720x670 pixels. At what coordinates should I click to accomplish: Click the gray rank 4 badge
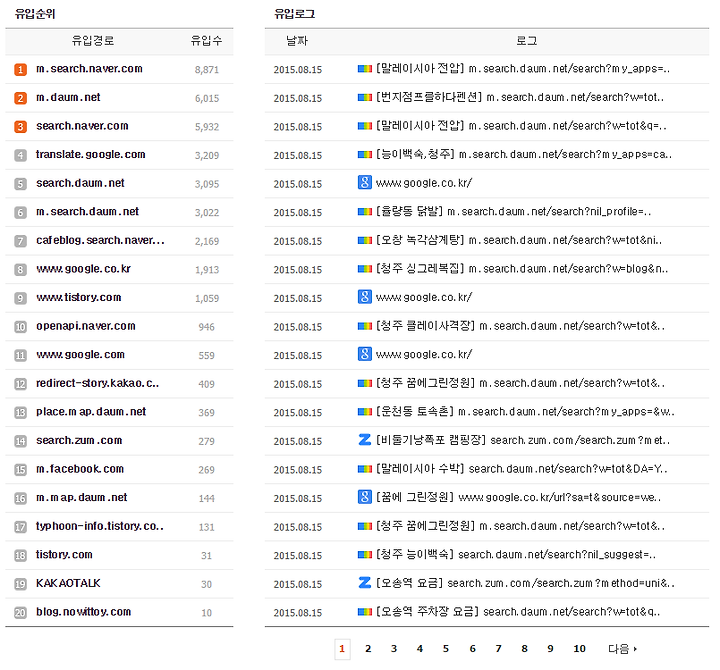20,155
